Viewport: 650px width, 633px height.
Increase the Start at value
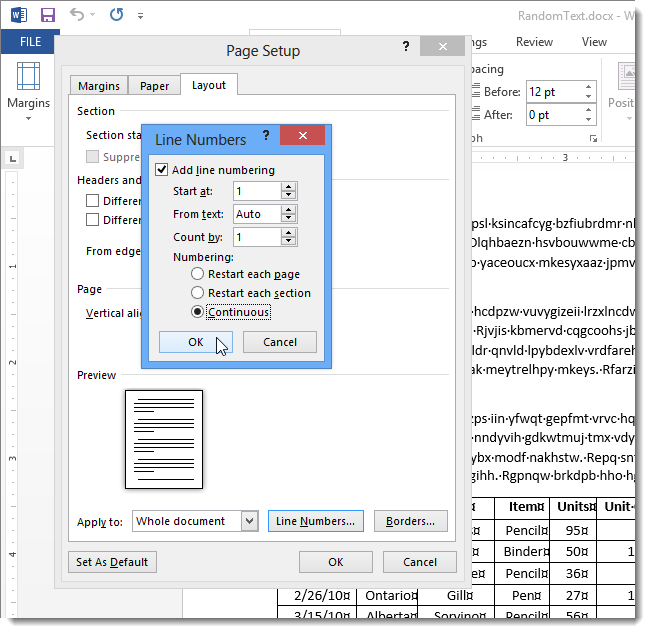coord(289,187)
